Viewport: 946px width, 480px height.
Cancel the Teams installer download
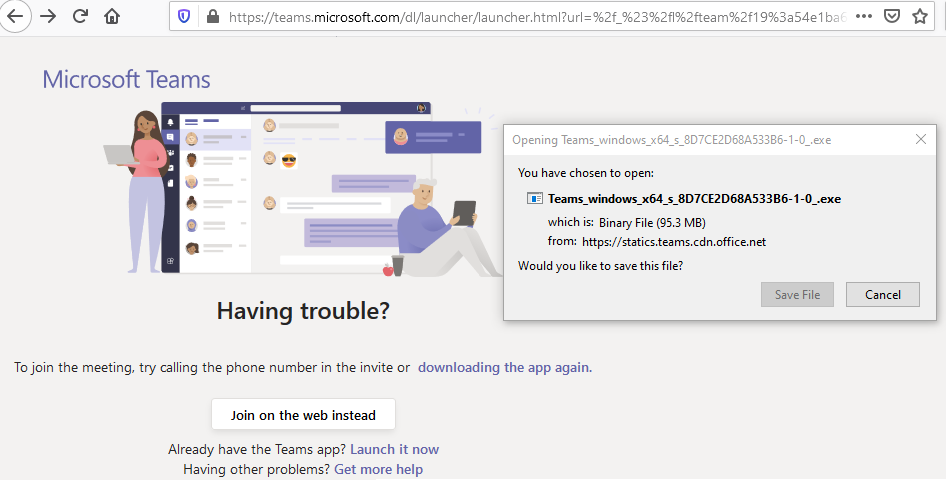pyautogui.click(x=883, y=294)
